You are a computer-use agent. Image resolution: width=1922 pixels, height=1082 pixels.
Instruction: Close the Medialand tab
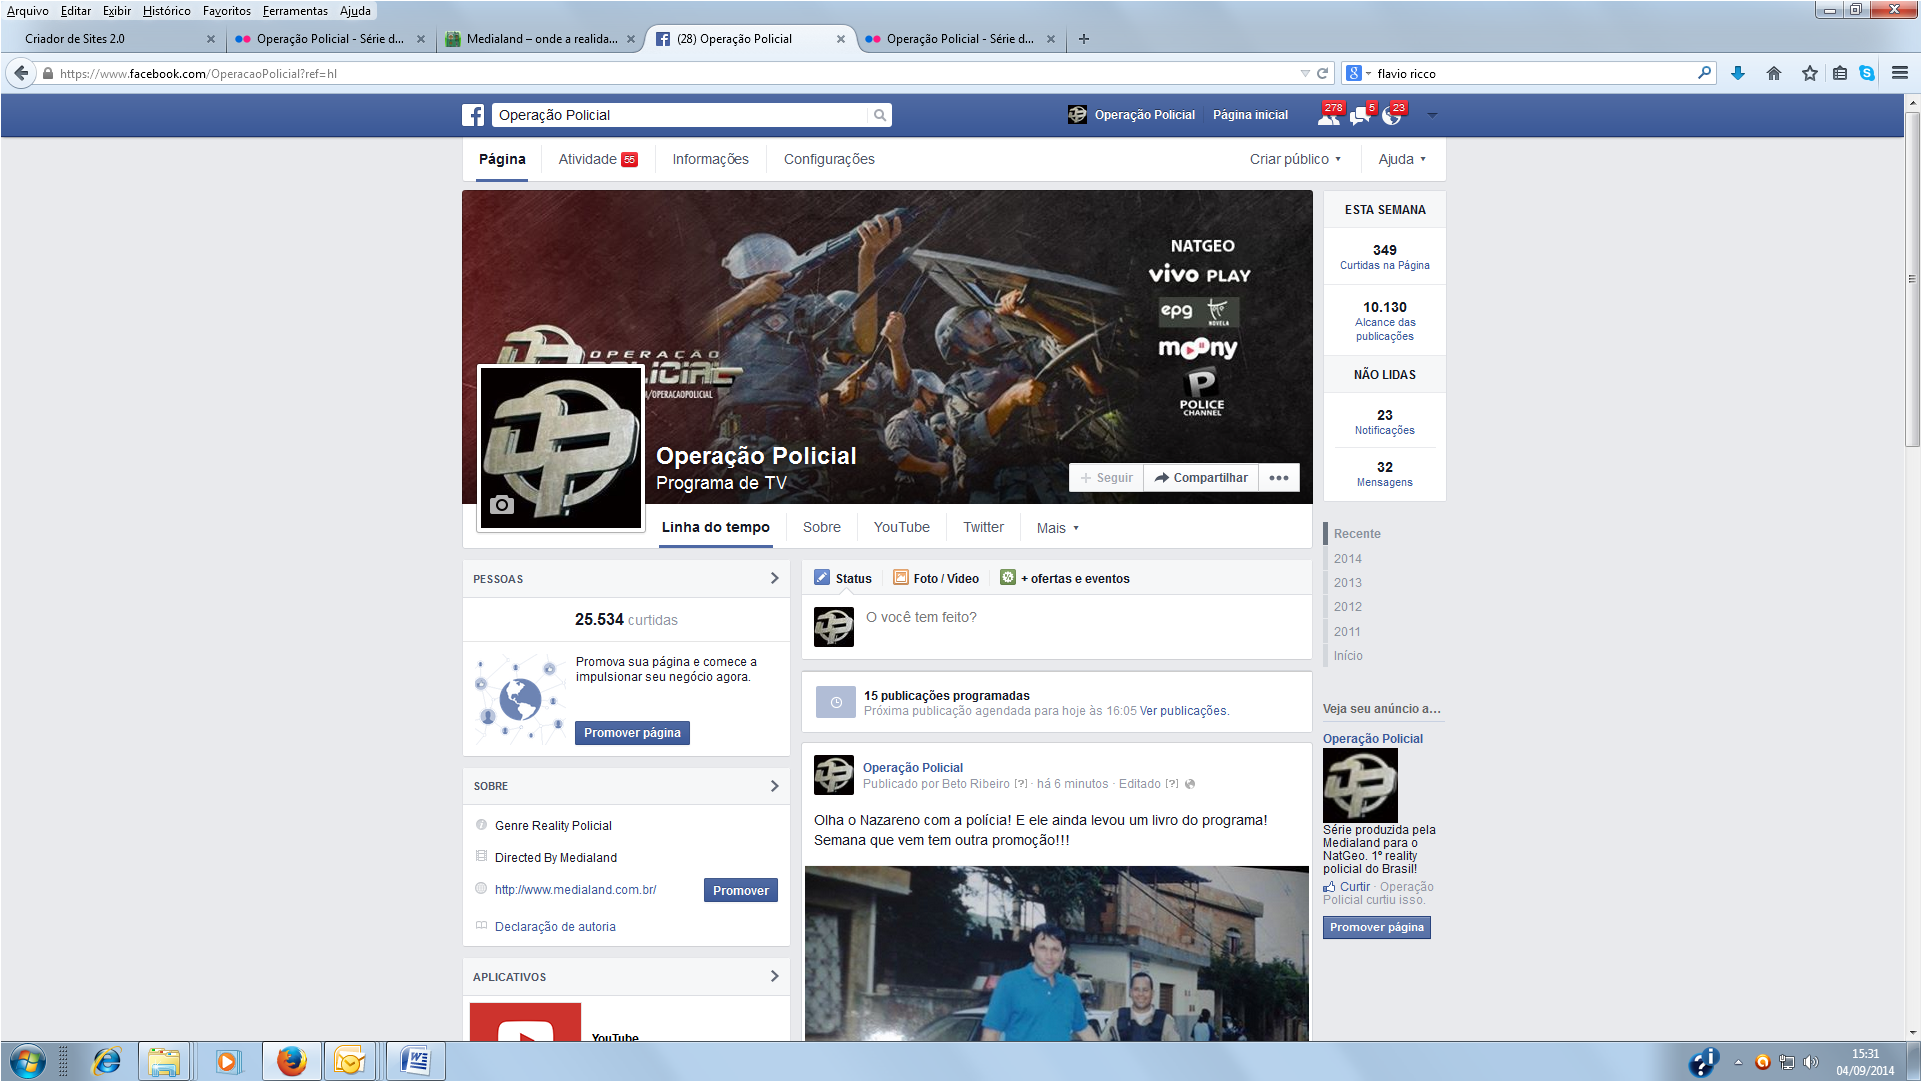click(x=631, y=39)
